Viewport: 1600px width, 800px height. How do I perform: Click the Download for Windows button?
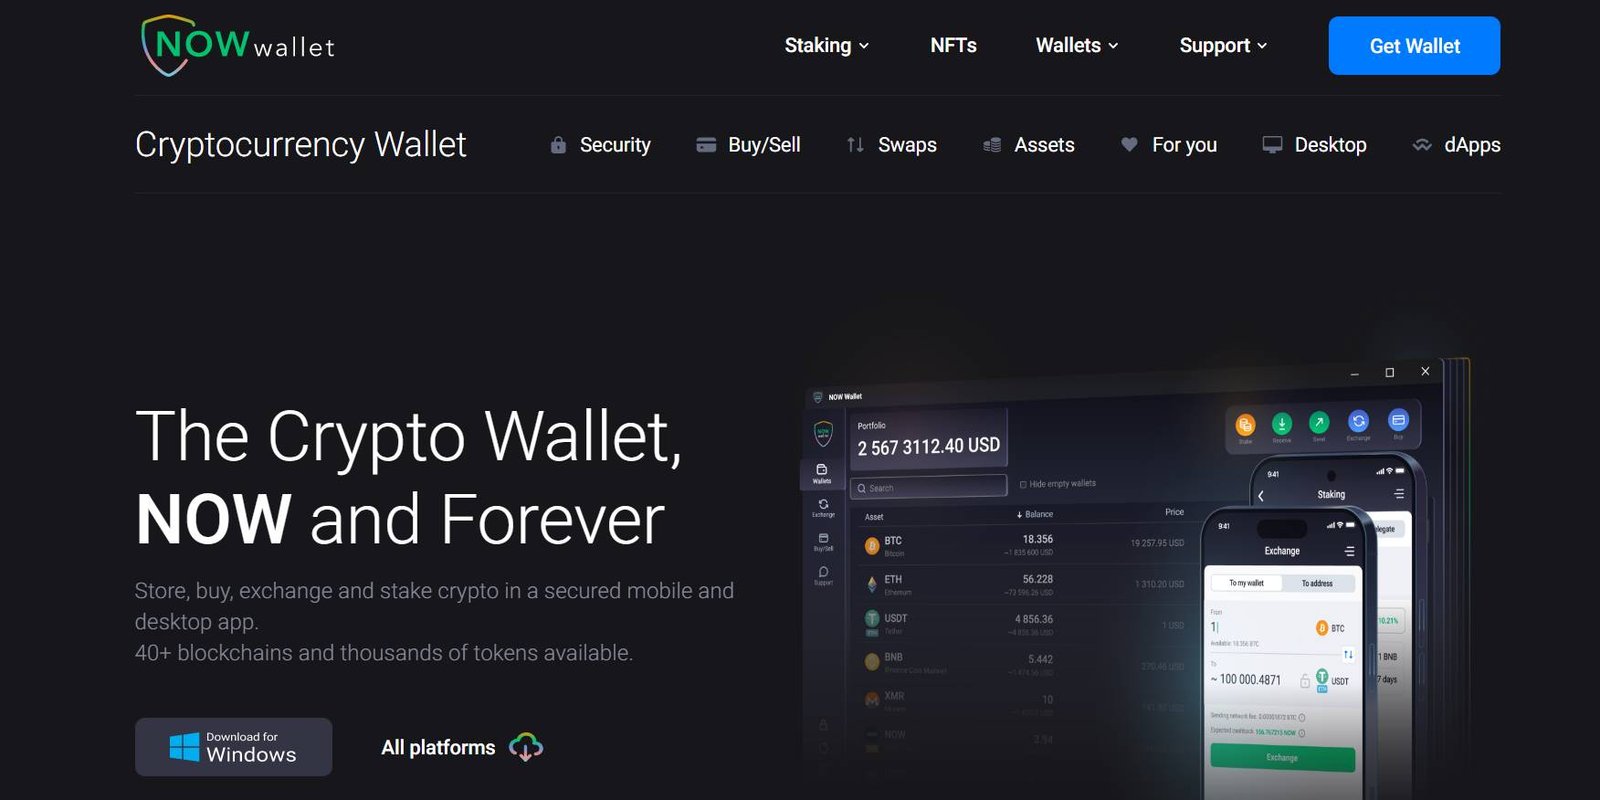(x=234, y=747)
